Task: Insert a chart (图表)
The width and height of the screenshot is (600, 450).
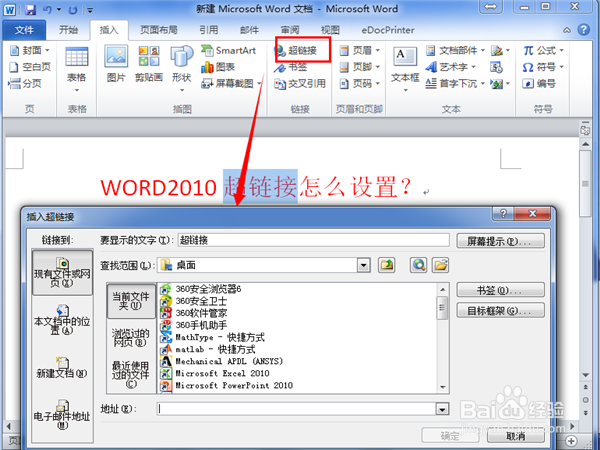Action: pos(218,67)
